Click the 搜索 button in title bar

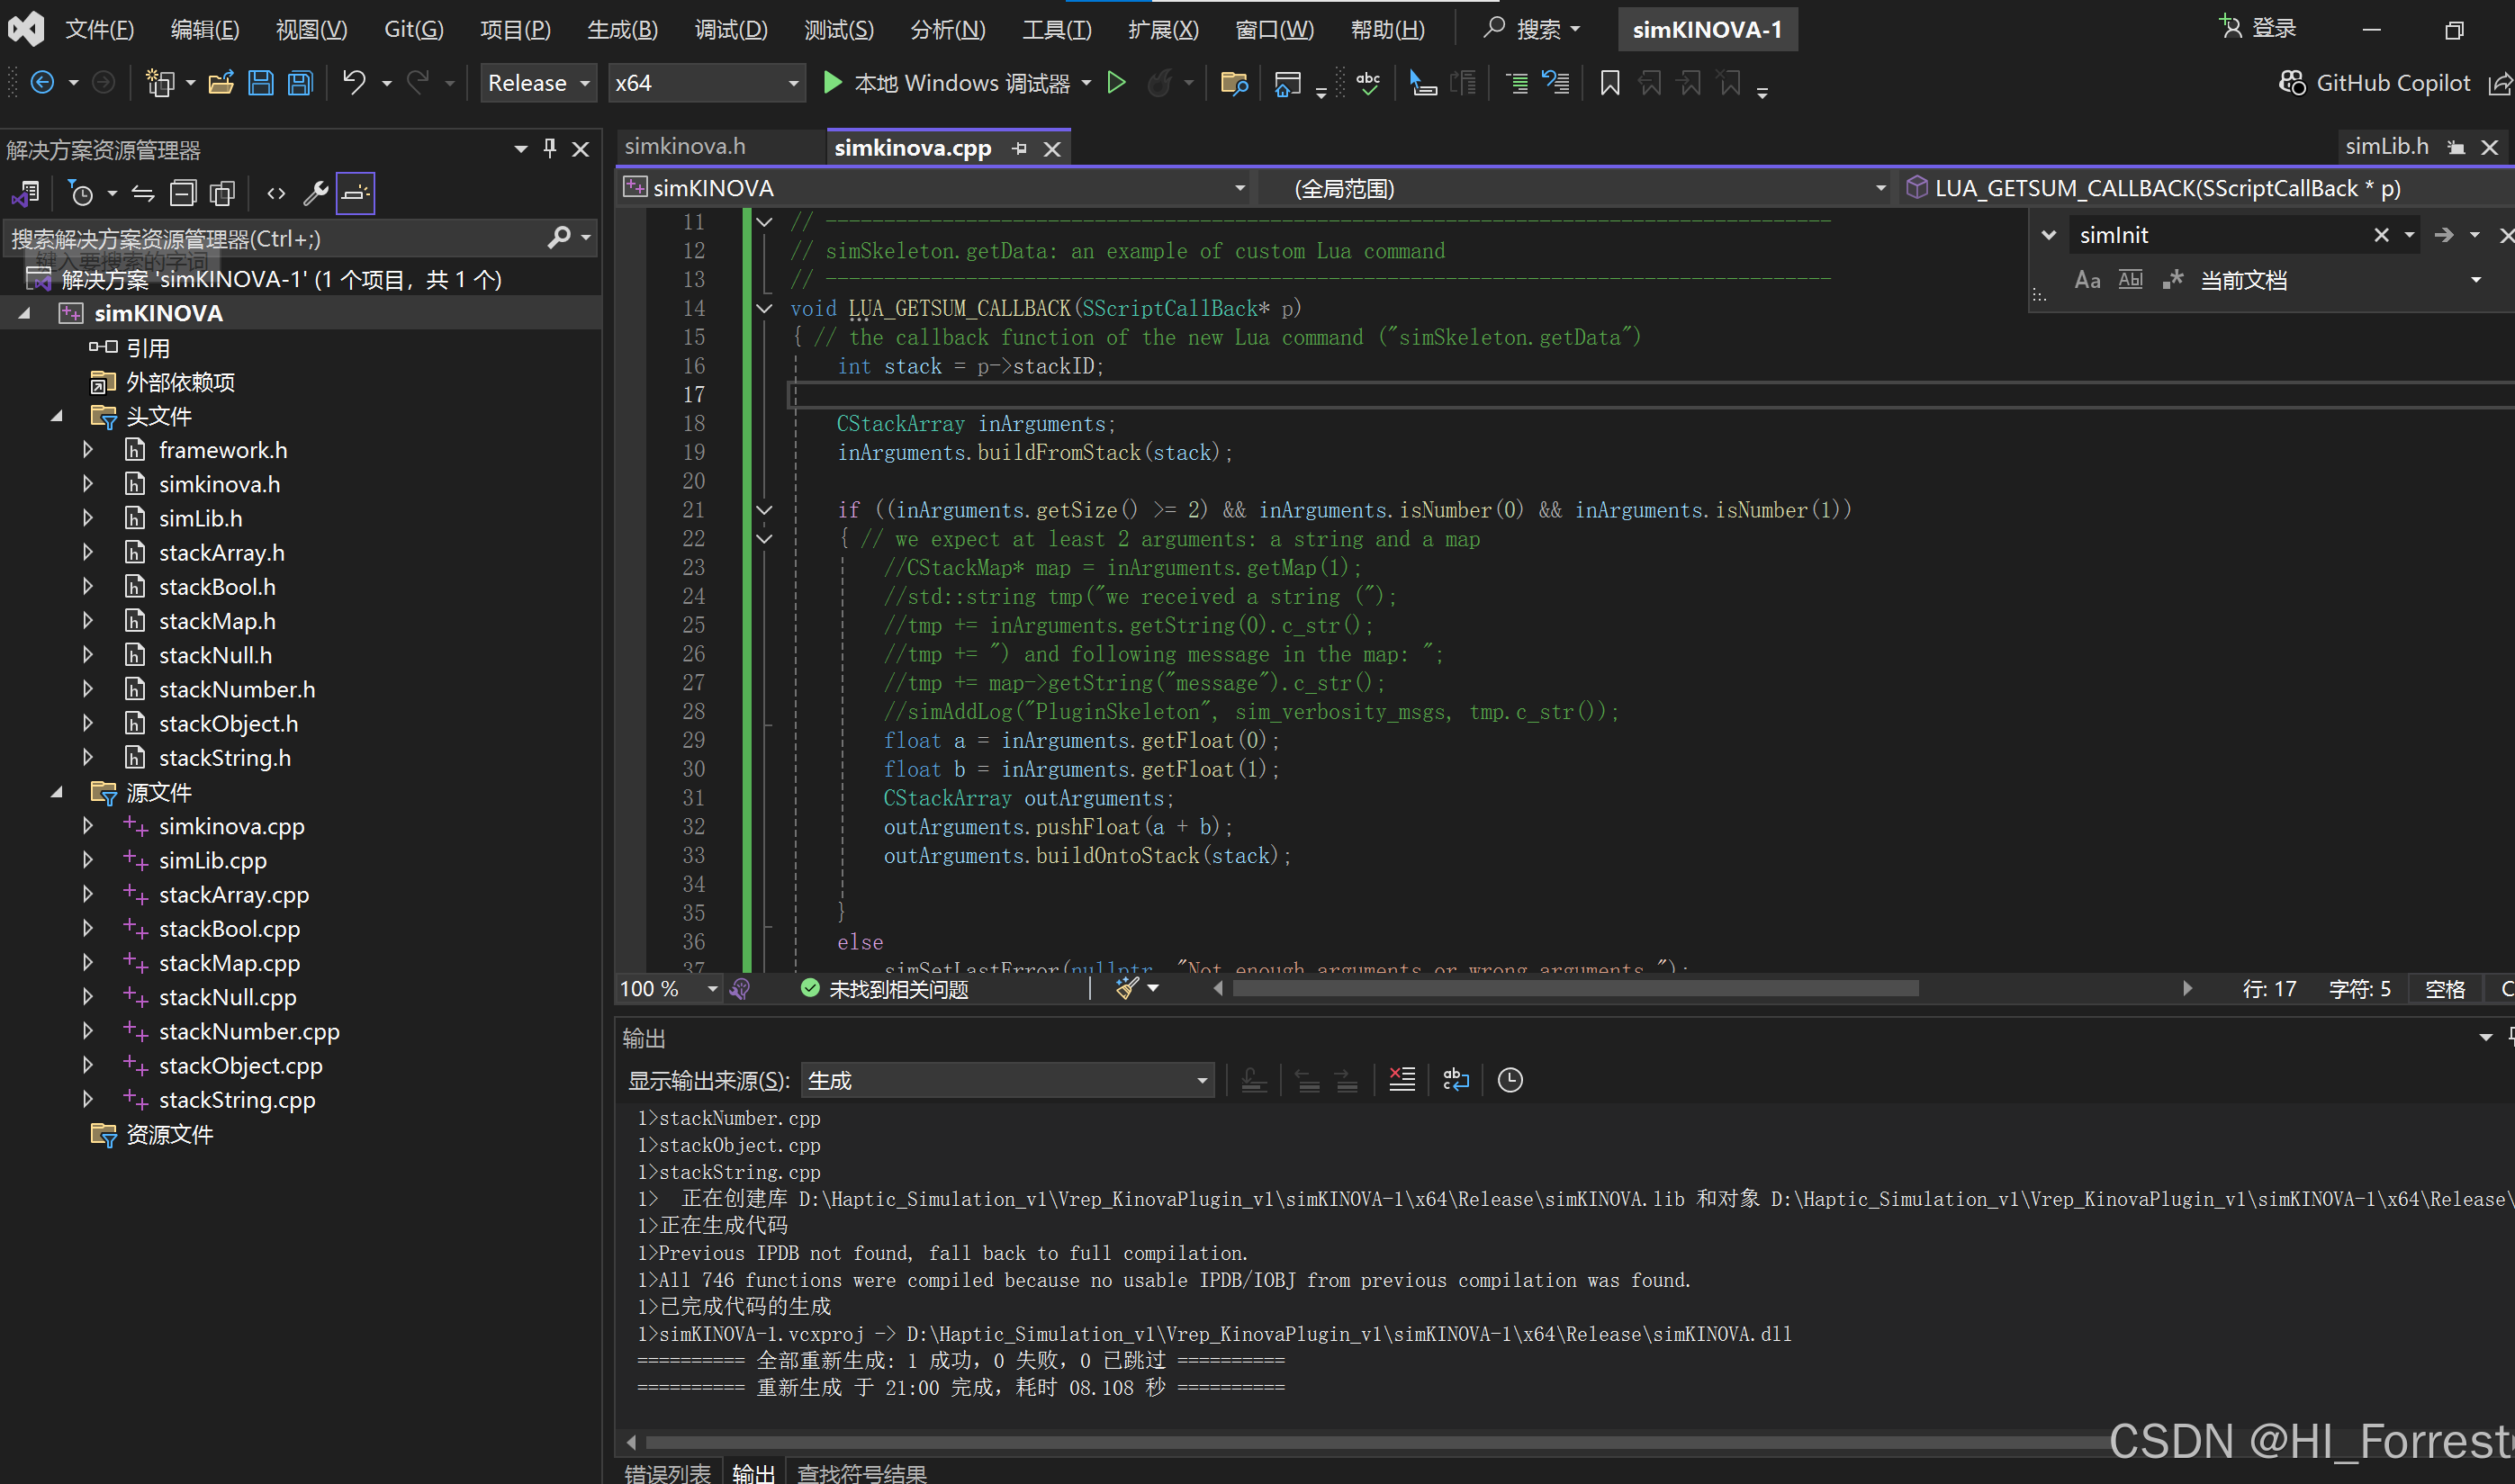1532,29
